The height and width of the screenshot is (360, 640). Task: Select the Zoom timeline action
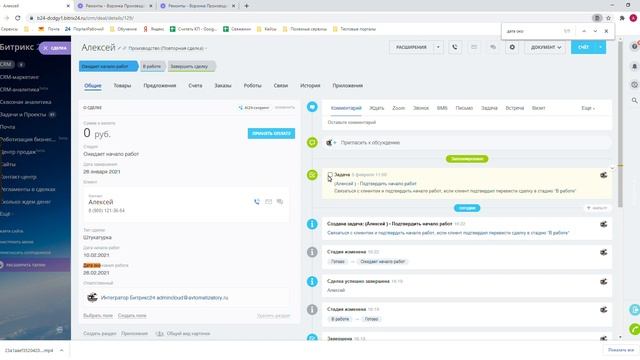click(x=398, y=108)
